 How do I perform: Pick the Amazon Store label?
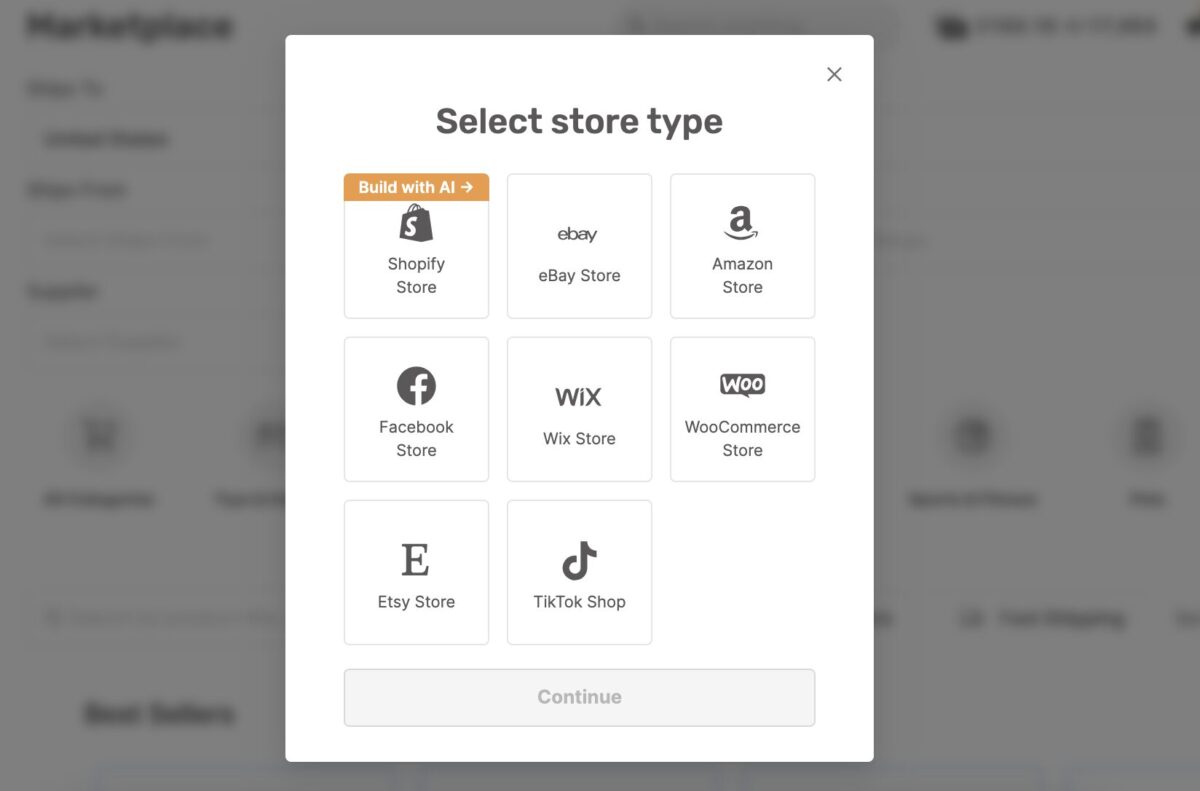(742, 275)
